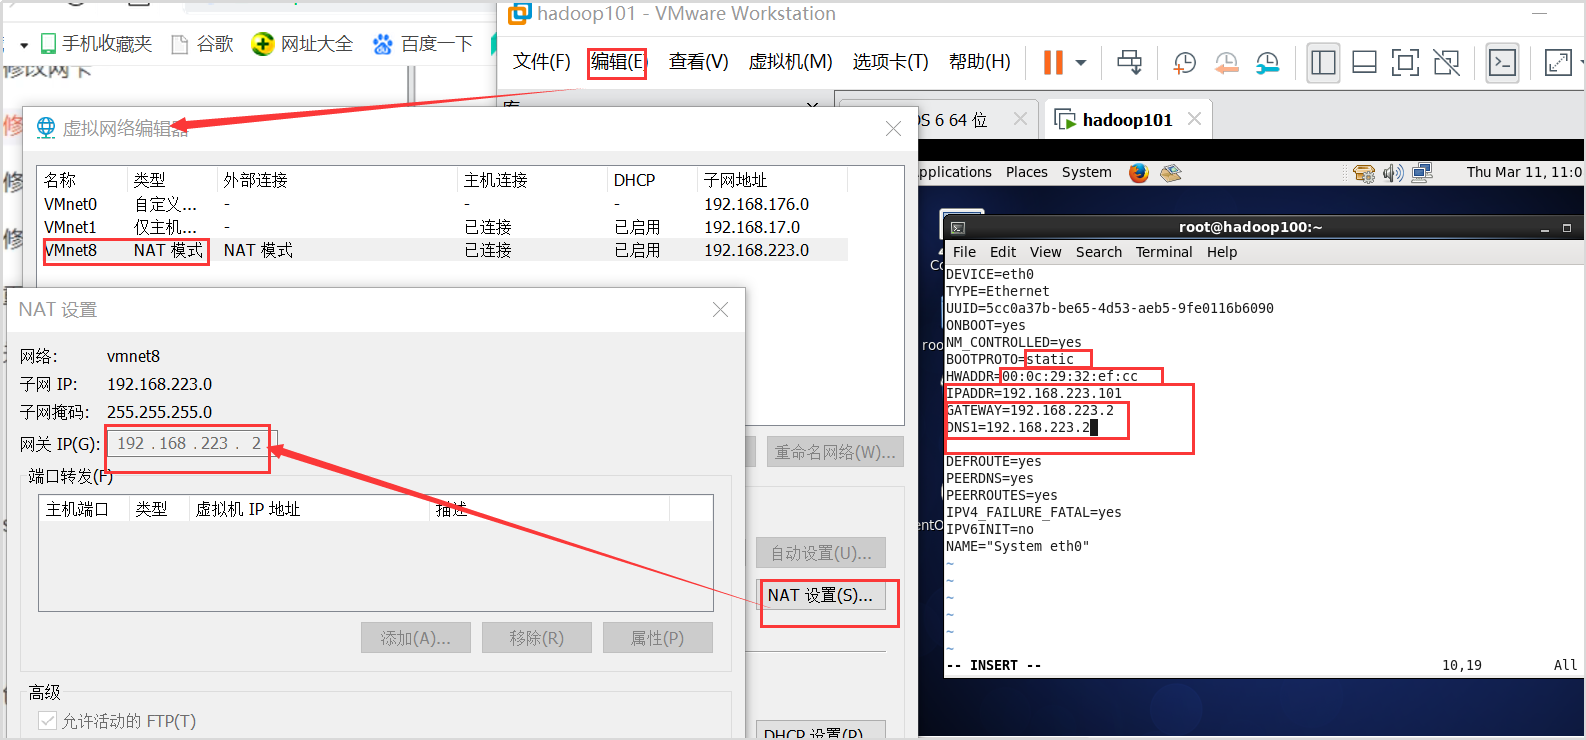This screenshot has width=1586, height=740.
Task: Select the VMnet1 row in network list
Action: (442, 227)
